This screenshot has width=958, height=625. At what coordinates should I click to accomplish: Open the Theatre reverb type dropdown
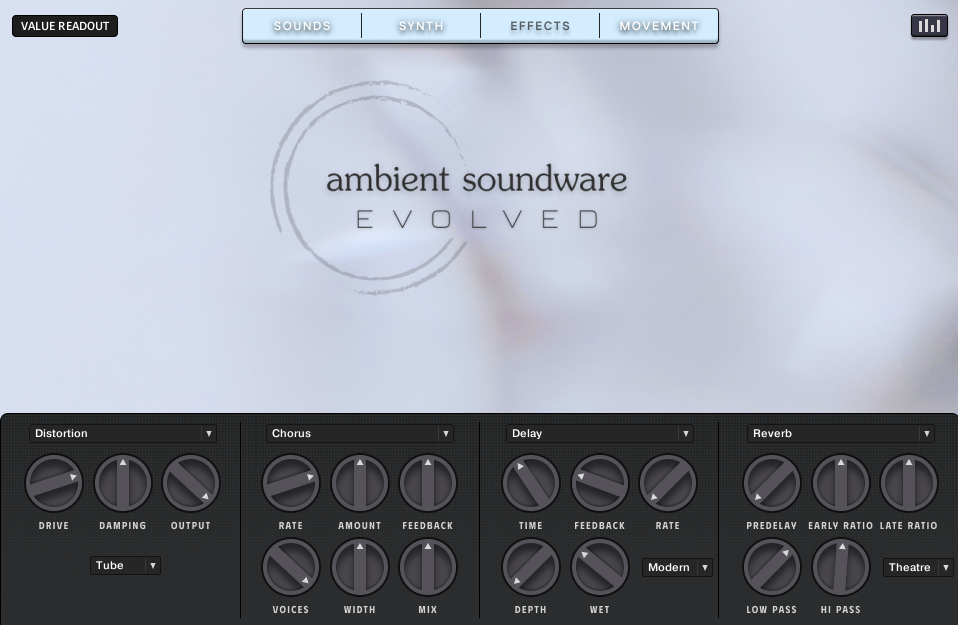pos(918,568)
